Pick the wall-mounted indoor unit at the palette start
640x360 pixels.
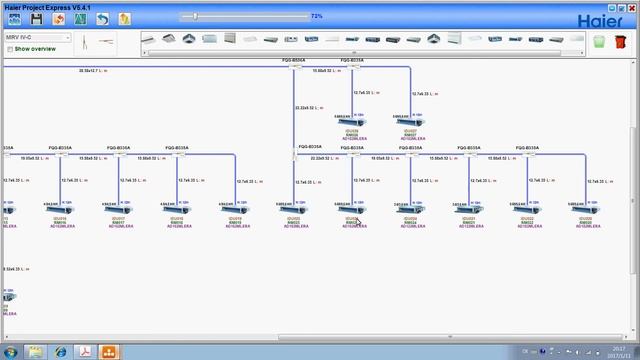[148, 40]
